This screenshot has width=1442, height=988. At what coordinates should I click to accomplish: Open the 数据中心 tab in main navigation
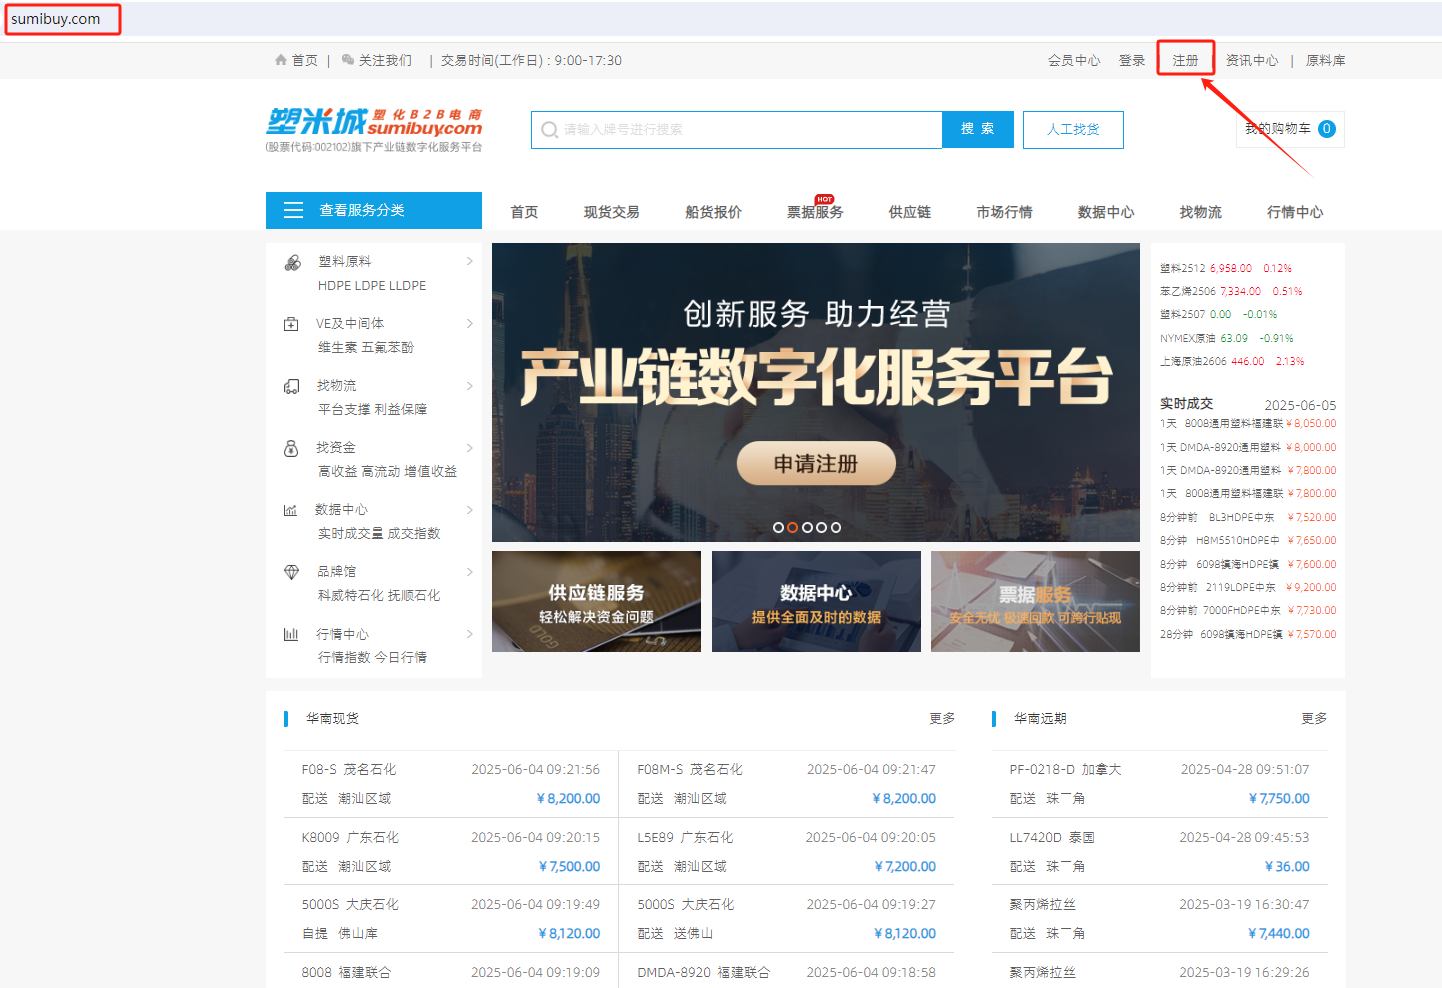[1106, 212]
